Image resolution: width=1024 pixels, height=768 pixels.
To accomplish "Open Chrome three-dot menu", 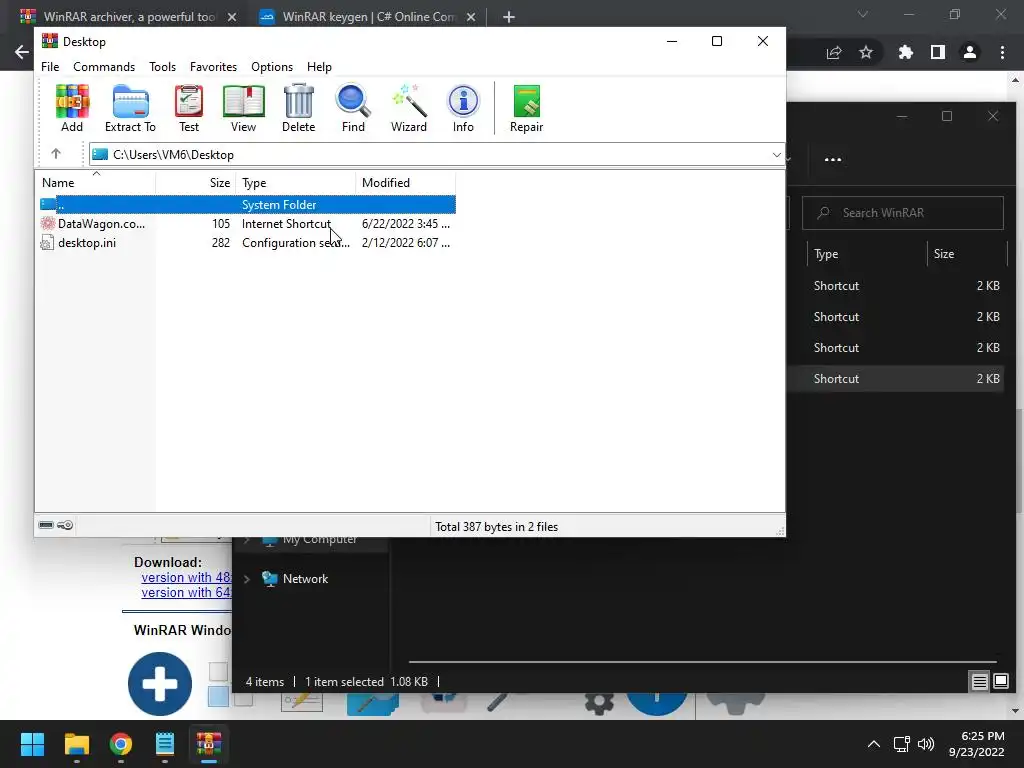I will pos(1002,52).
